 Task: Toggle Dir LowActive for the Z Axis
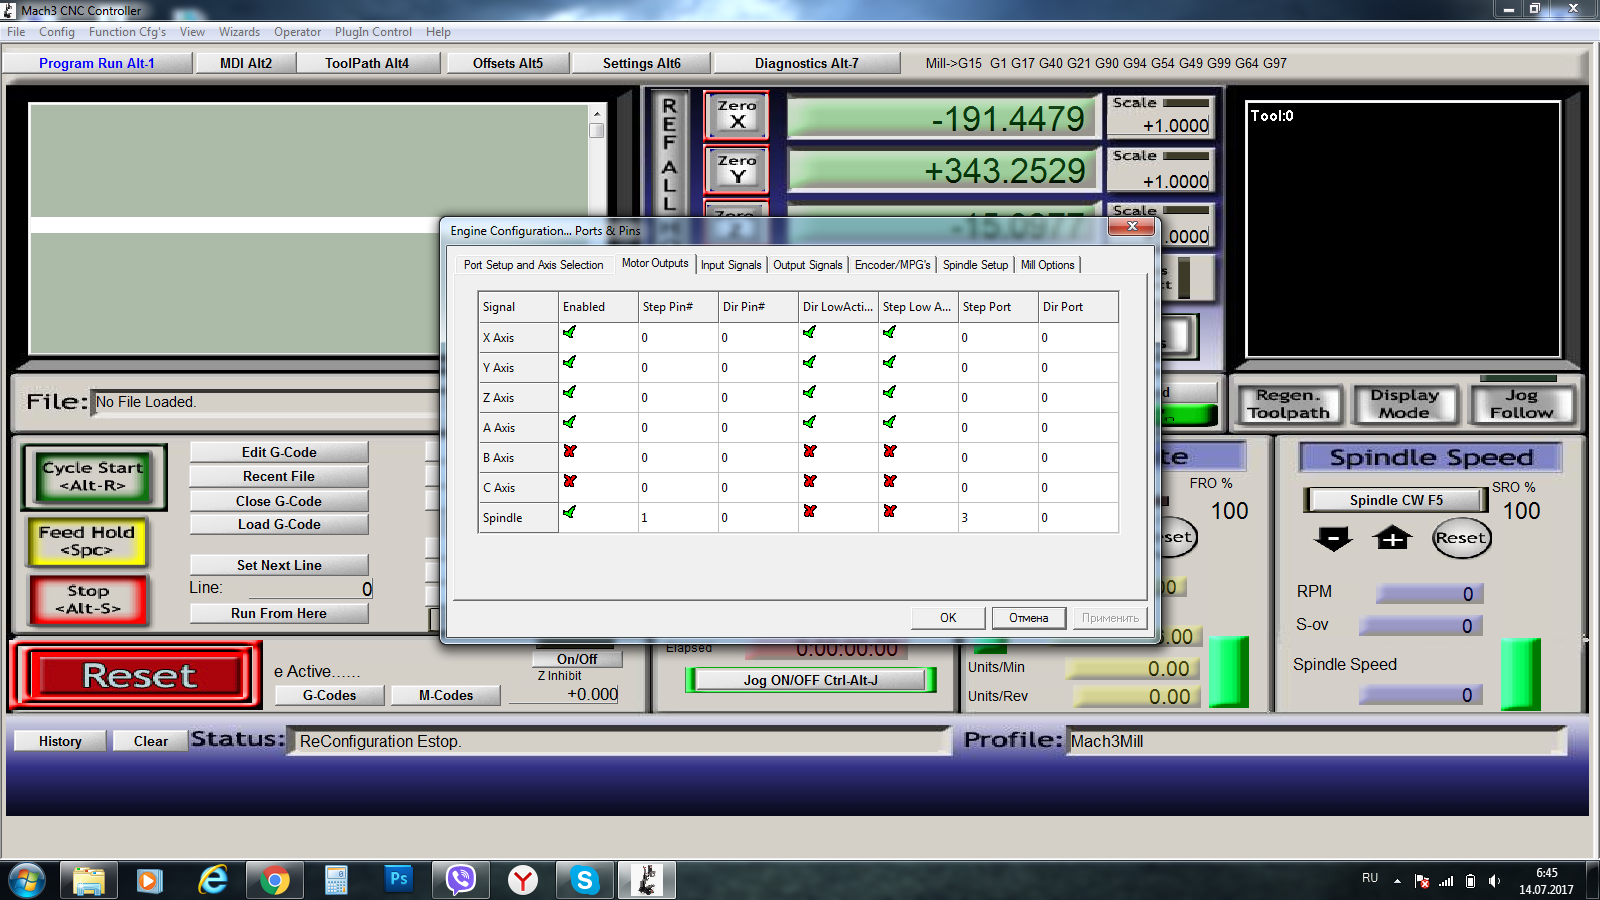[810, 392]
